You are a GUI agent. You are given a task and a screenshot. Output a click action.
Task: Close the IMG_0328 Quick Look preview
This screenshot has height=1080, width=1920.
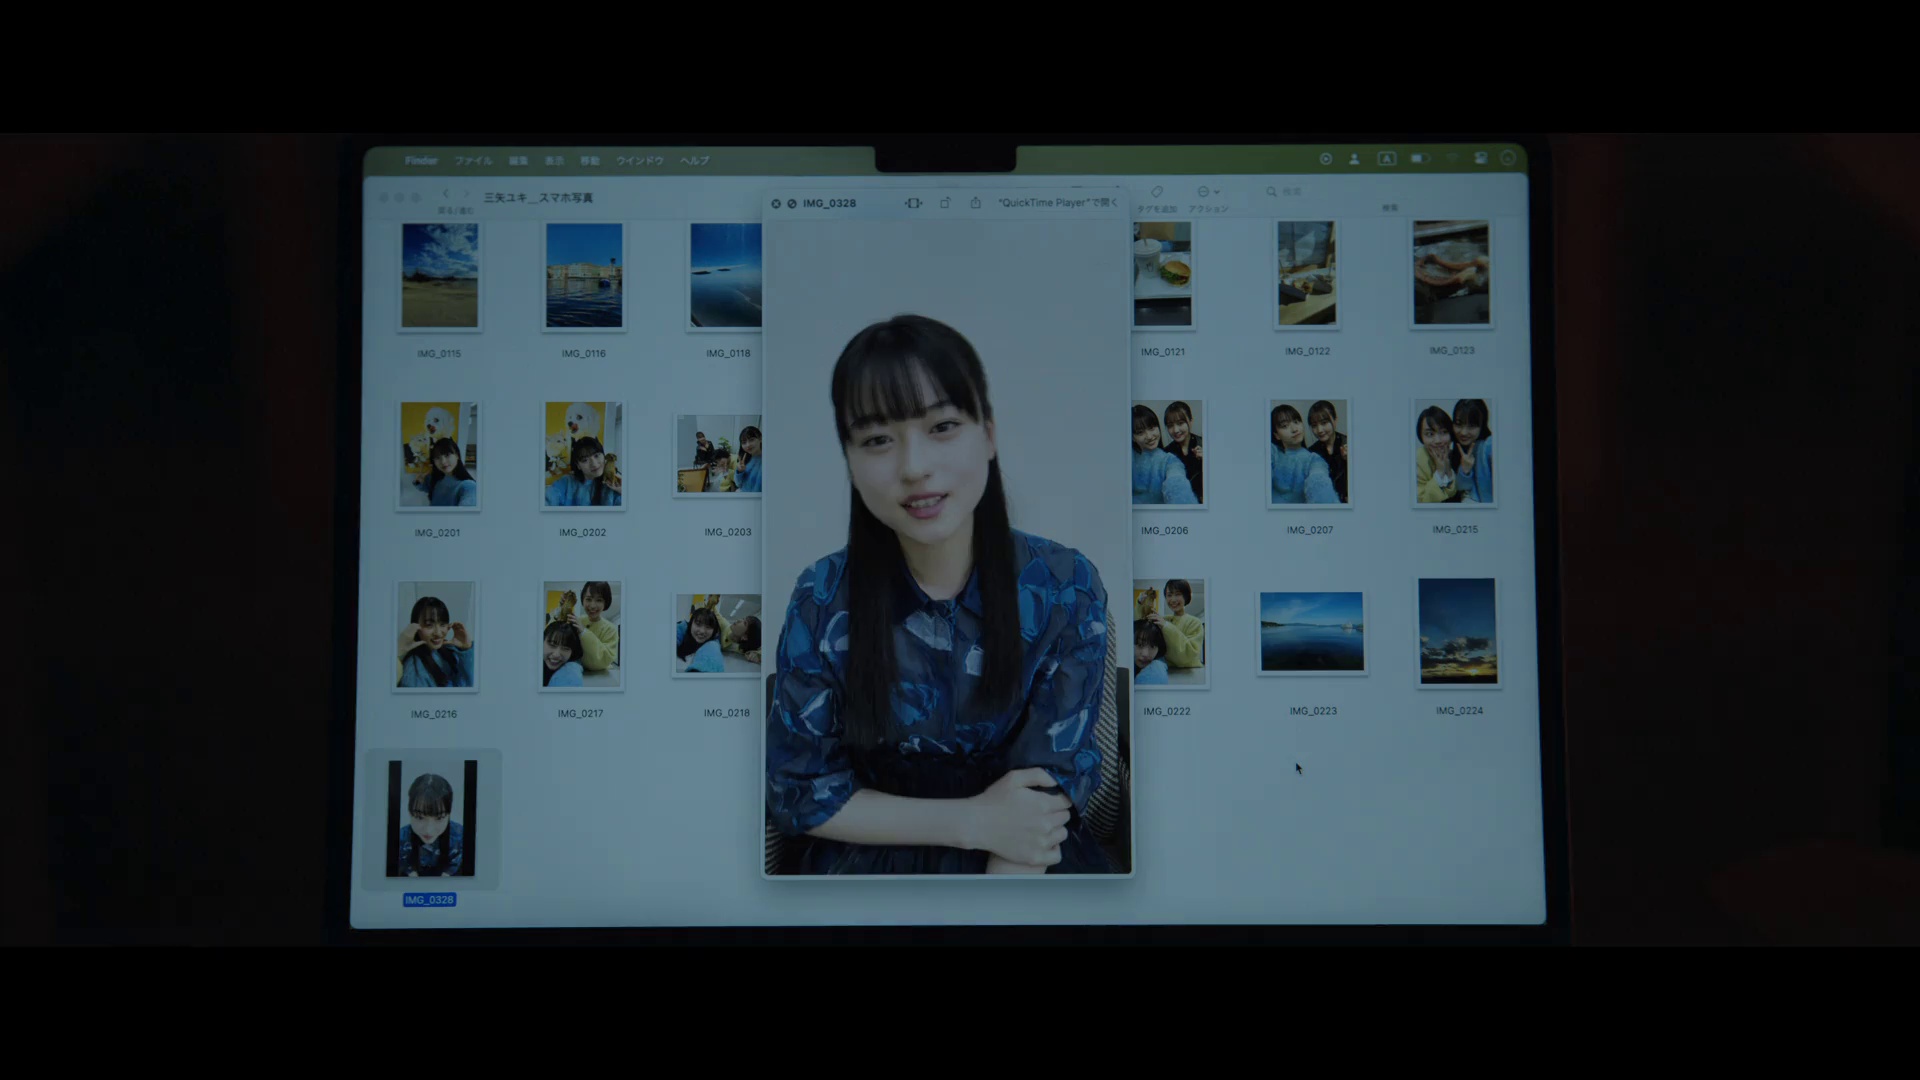click(776, 204)
